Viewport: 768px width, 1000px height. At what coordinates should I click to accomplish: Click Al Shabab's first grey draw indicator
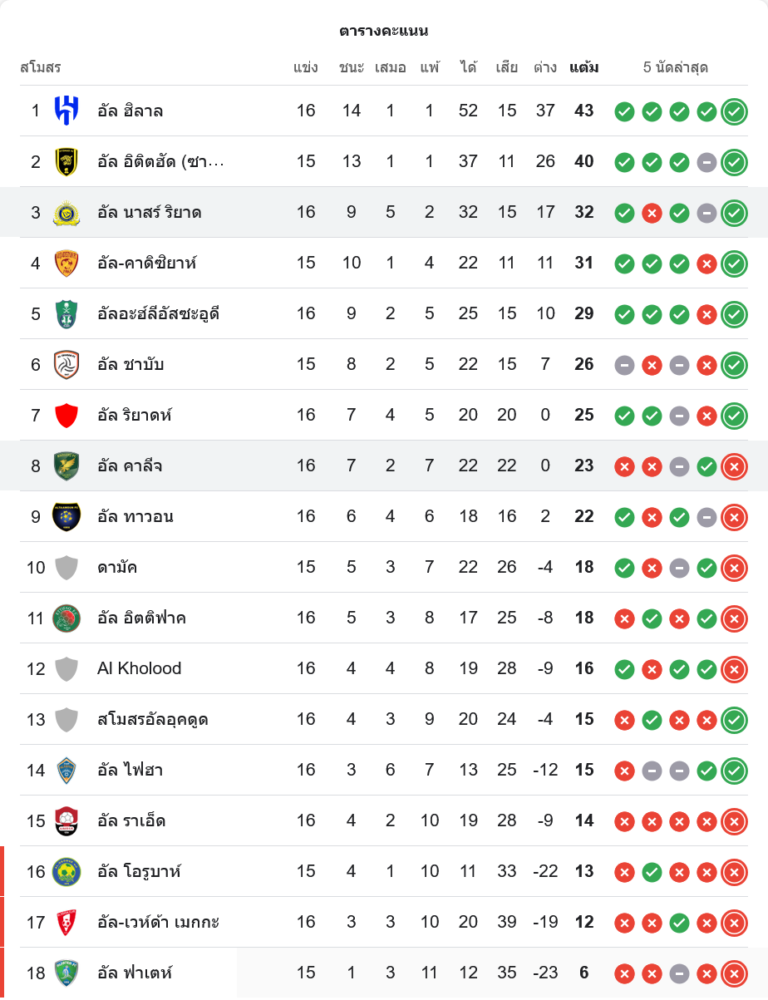(624, 364)
